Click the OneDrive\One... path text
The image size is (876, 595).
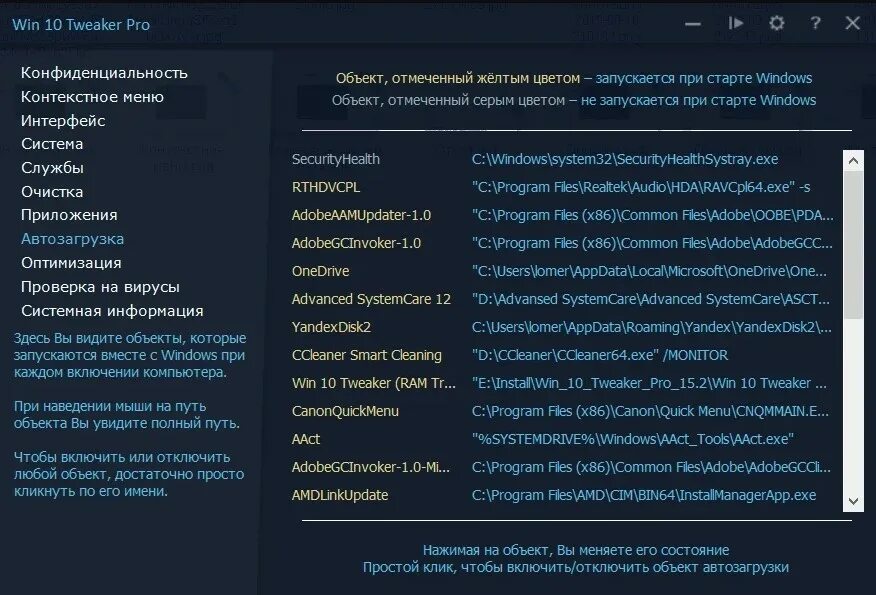[649, 271]
